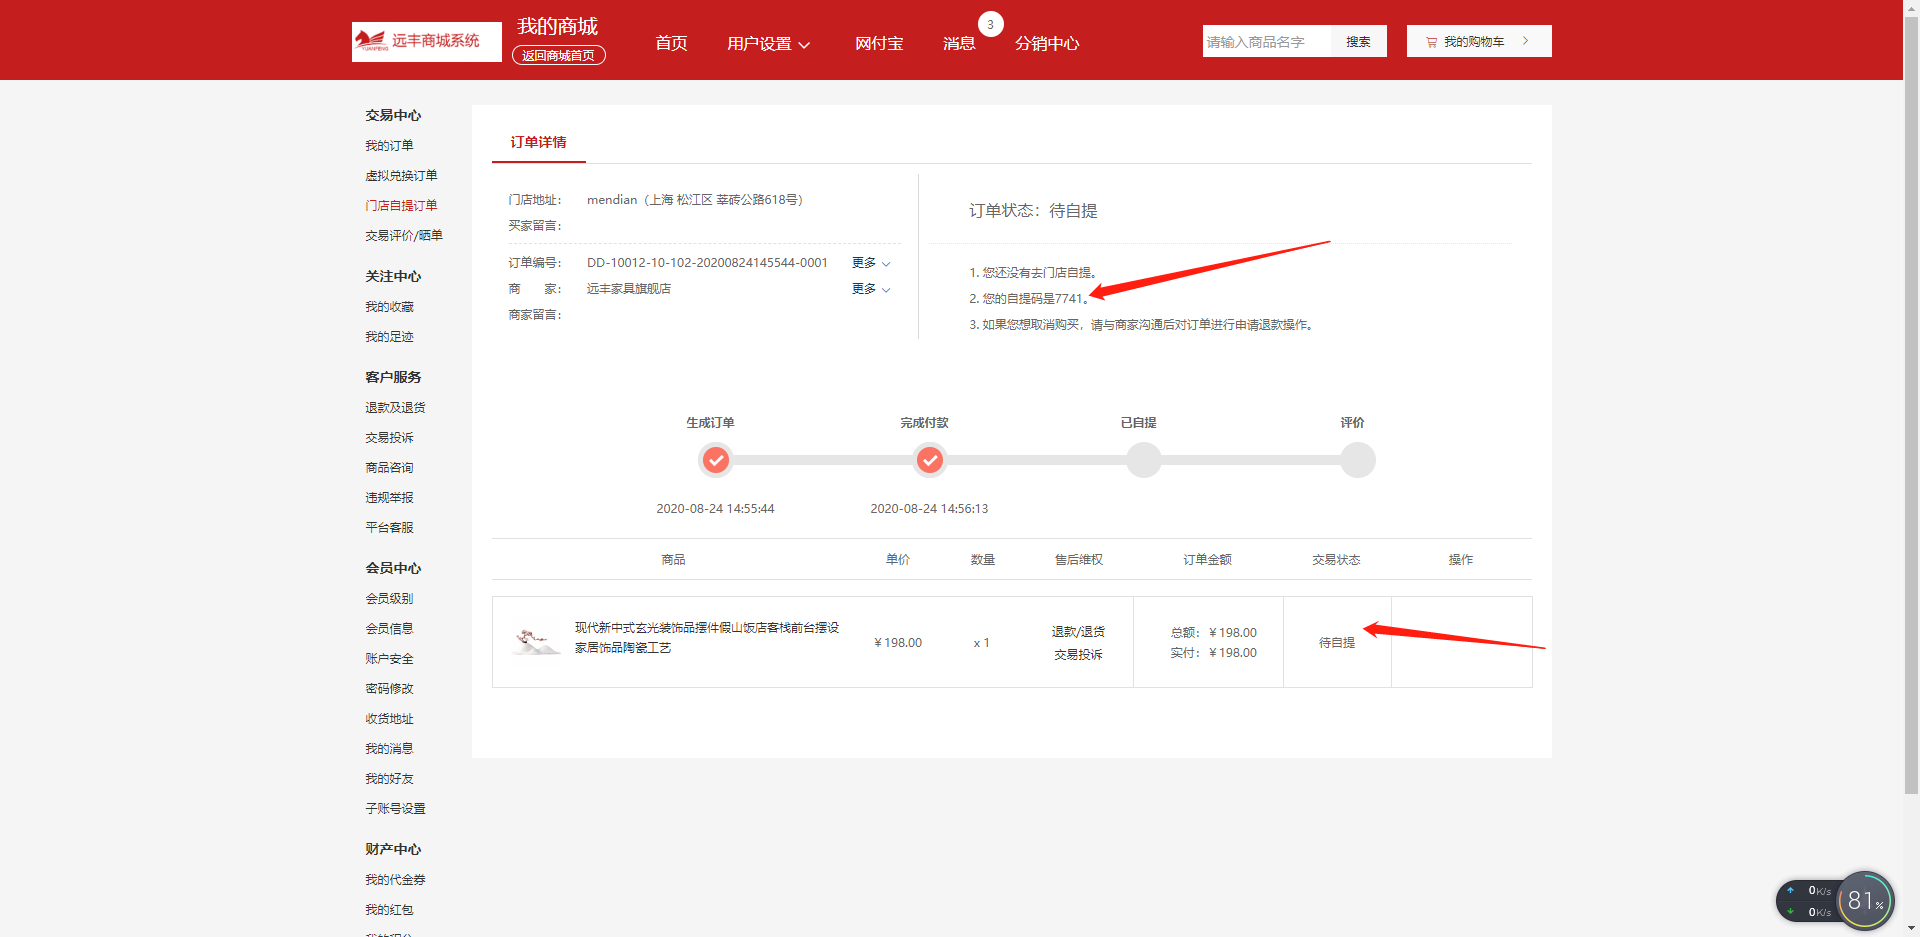Click the 3 message count badge
The height and width of the screenshot is (937, 1920).
(x=990, y=24)
